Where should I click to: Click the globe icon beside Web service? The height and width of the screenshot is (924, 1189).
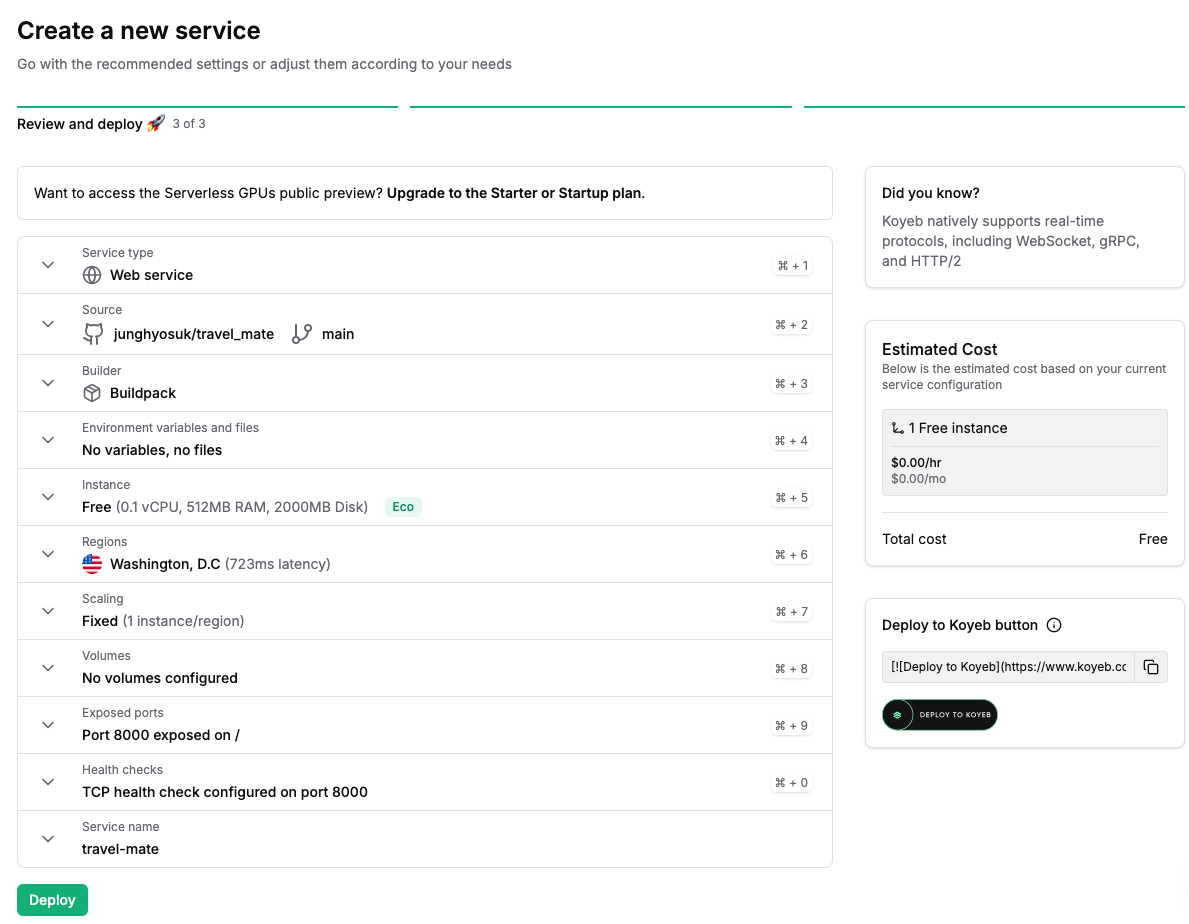(x=92, y=275)
